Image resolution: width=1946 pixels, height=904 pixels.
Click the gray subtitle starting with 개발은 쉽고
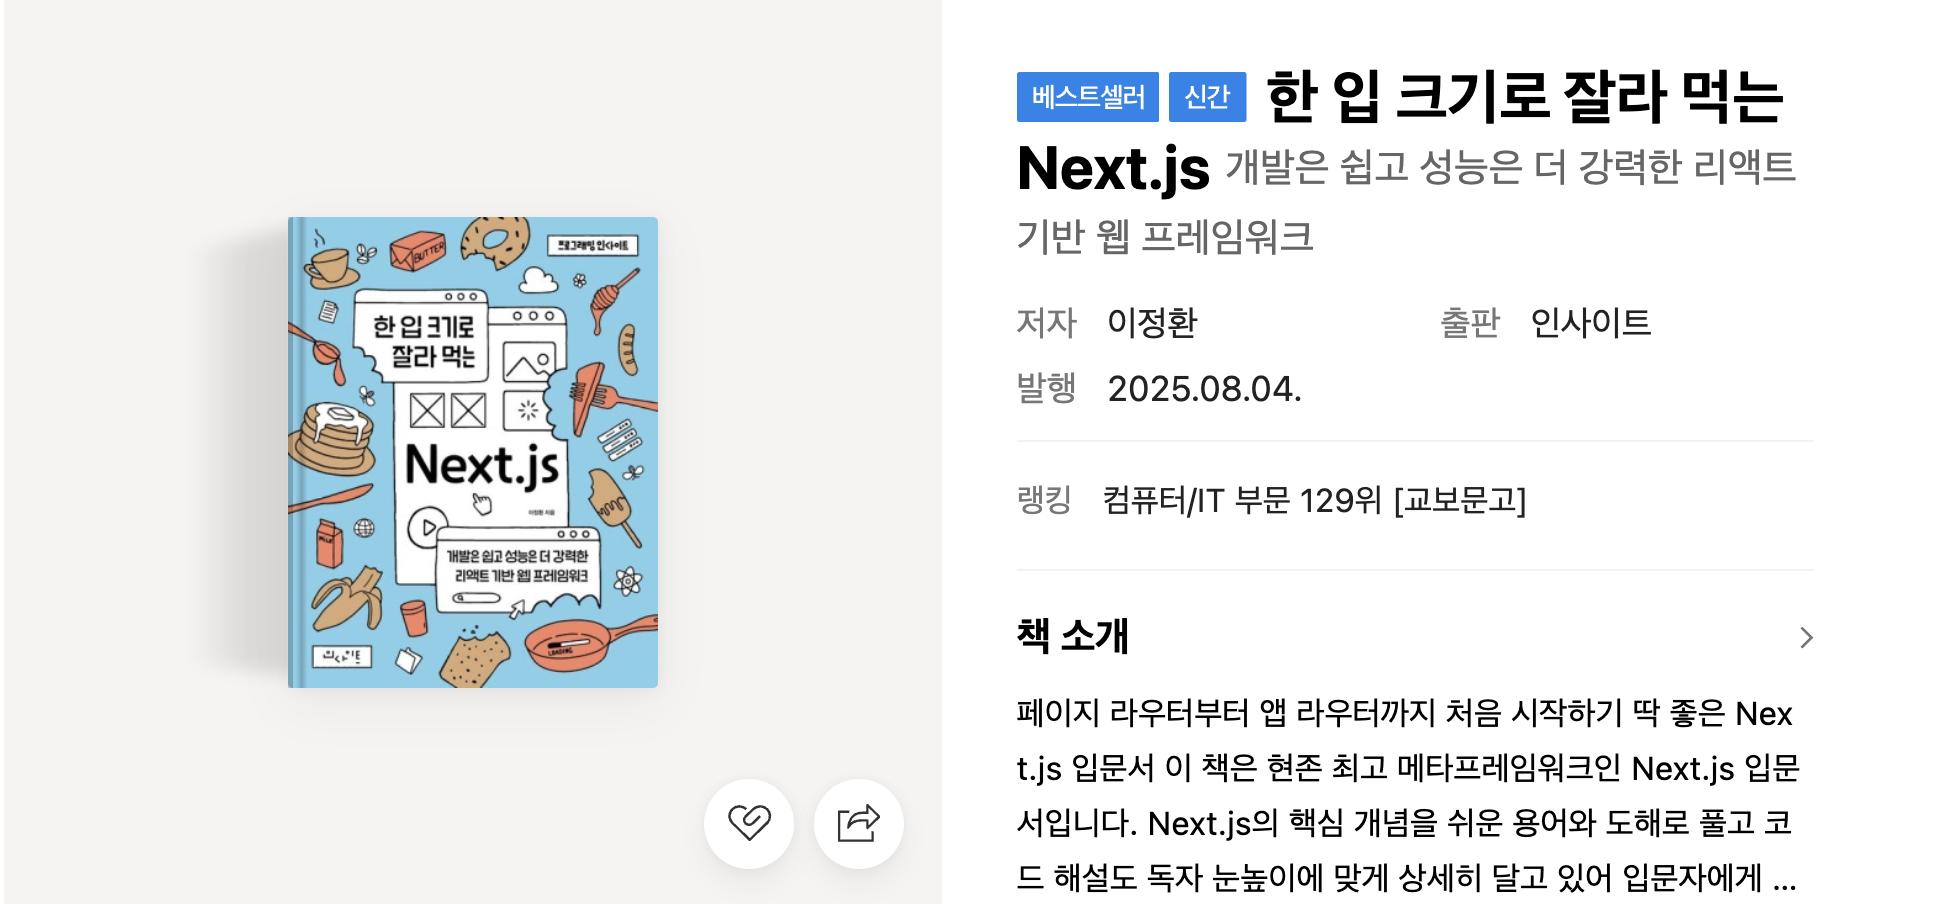[x=1510, y=168]
